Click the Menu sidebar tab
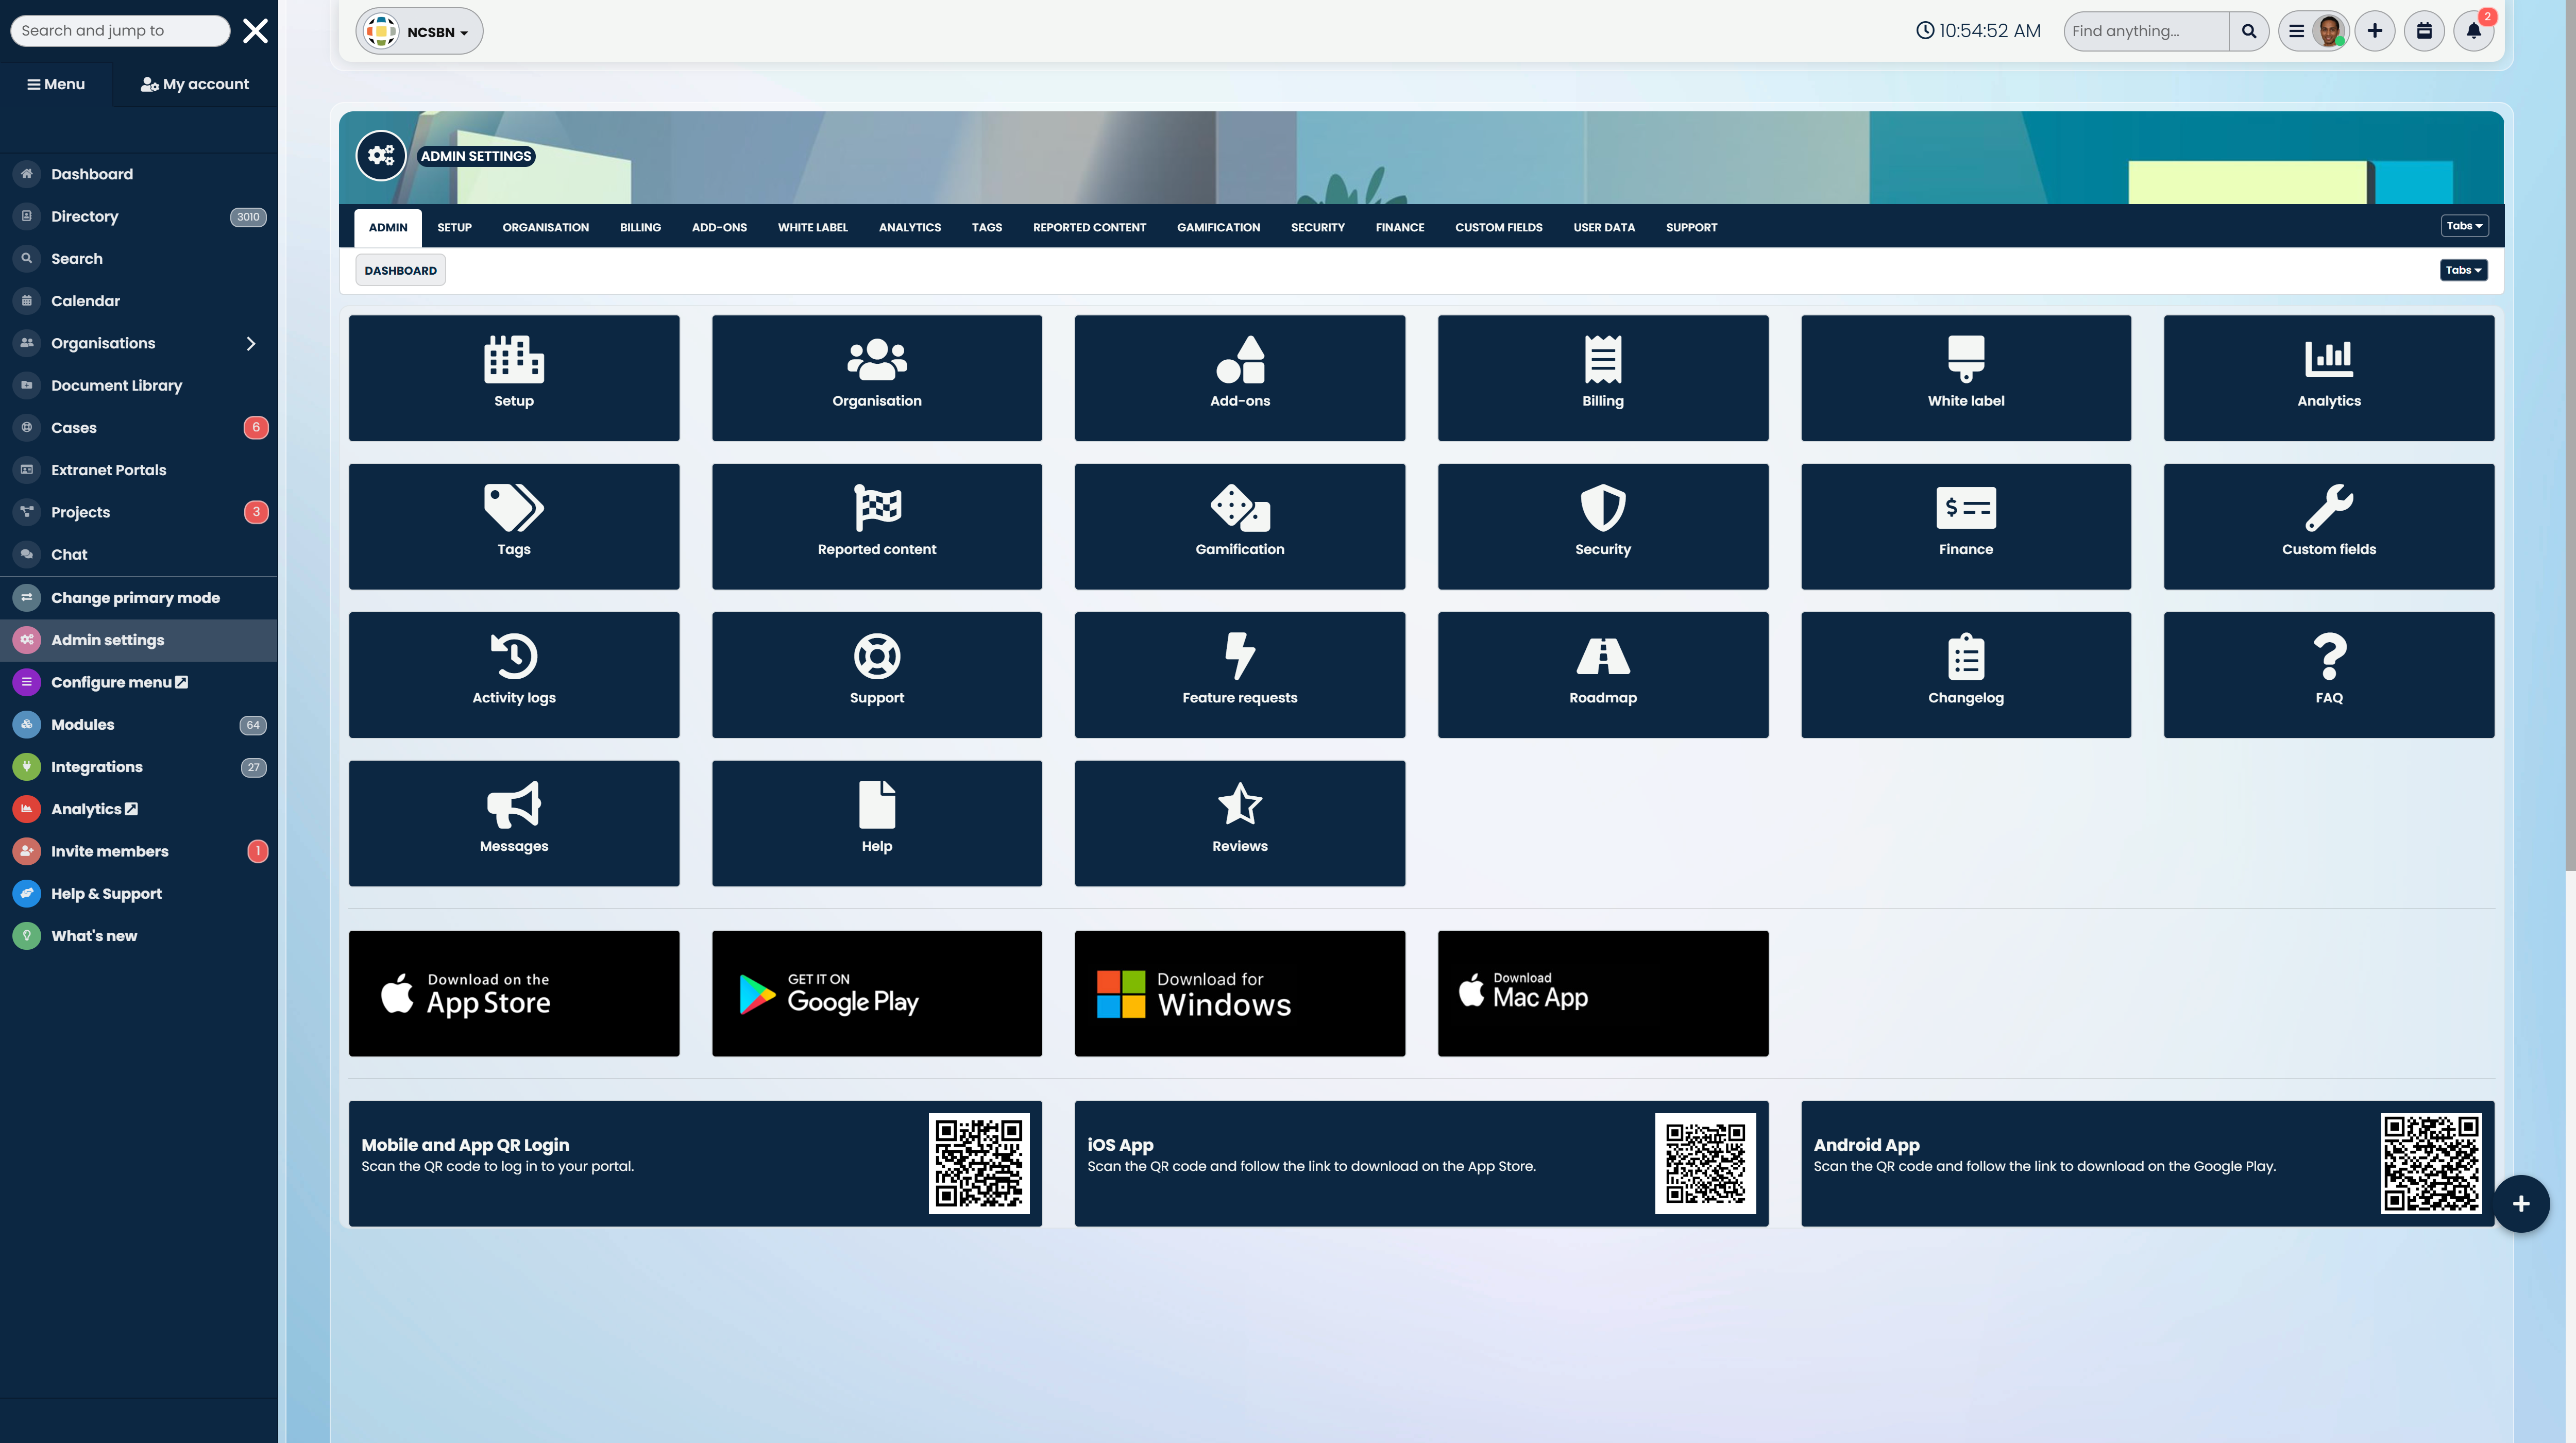This screenshot has height=1443, width=2576. 56,84
